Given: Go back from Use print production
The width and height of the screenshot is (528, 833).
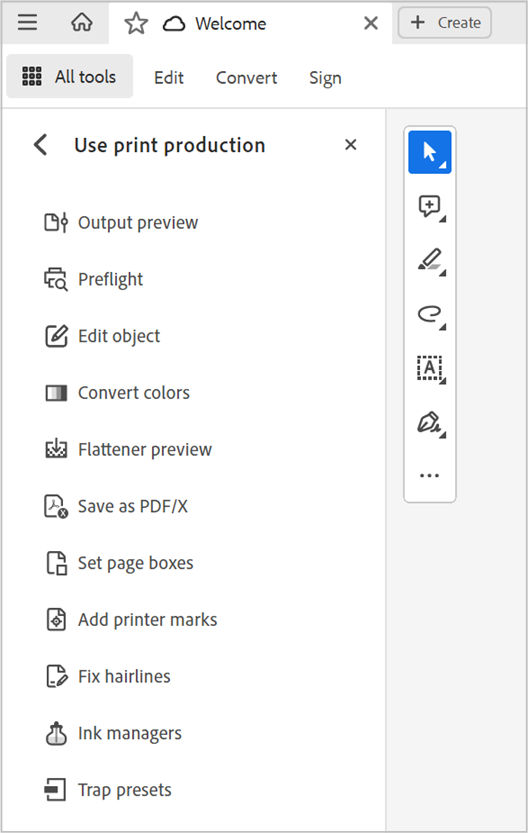Looking at the screenshot, I should pos(40,144).
